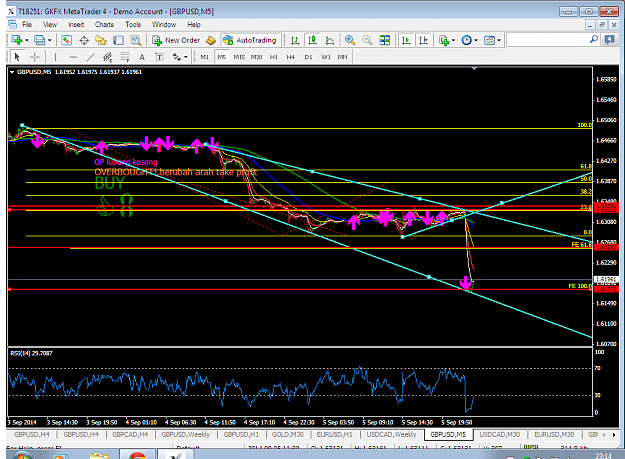Switch to M1 timeframe
The image size is (625, 459).
204,57
